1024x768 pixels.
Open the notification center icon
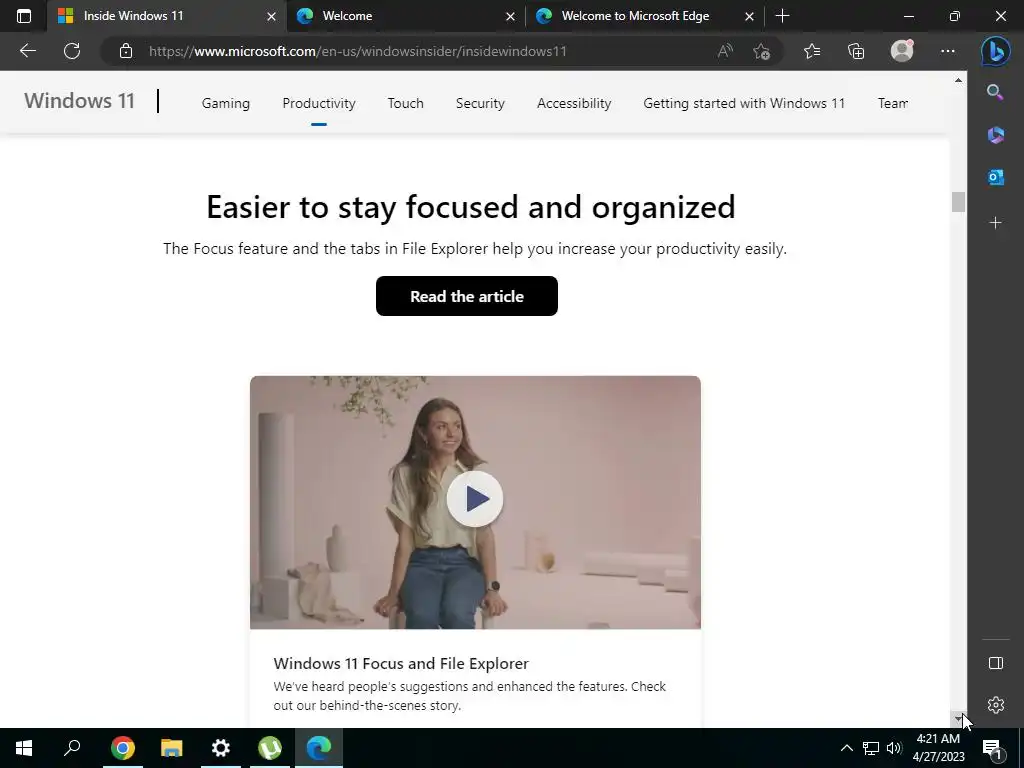[992, 748]
